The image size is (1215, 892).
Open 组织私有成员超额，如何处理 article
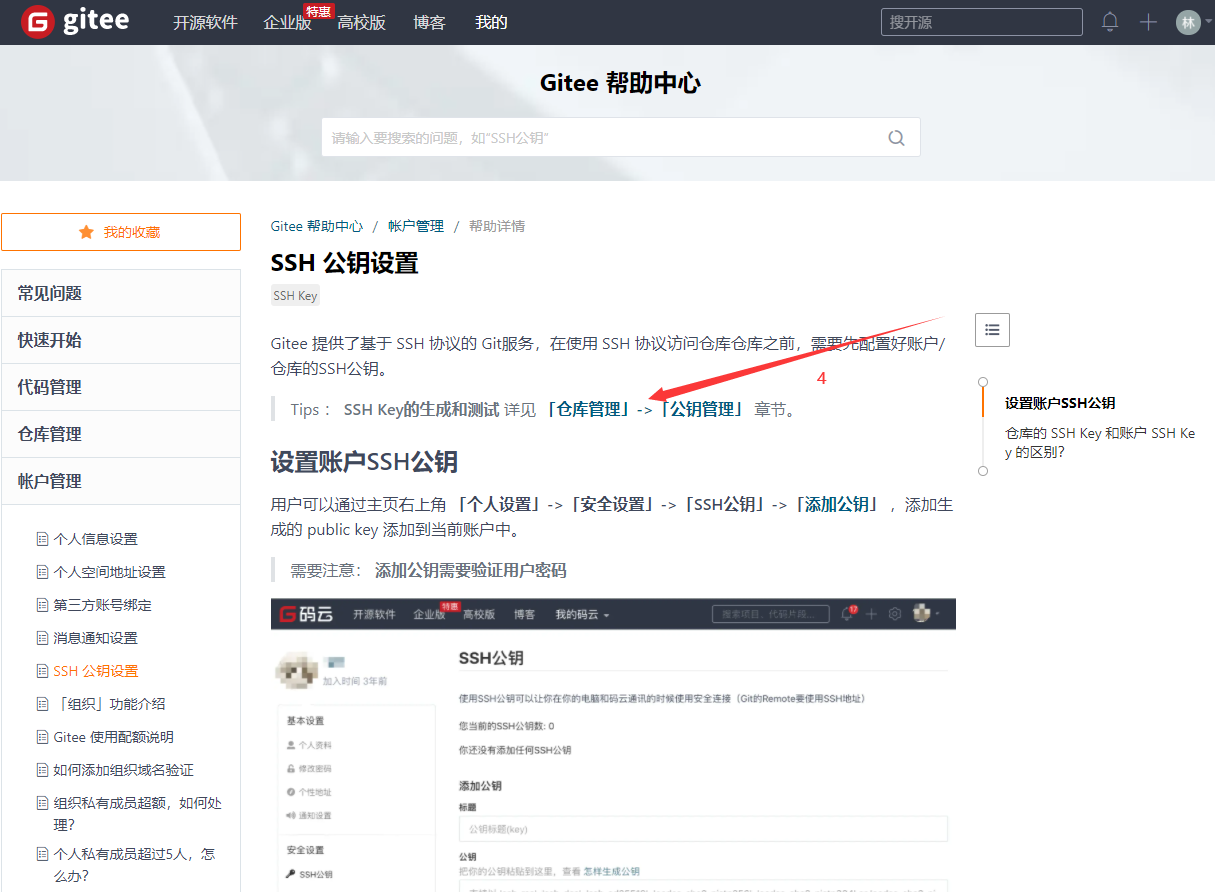[x=137, y=814]
